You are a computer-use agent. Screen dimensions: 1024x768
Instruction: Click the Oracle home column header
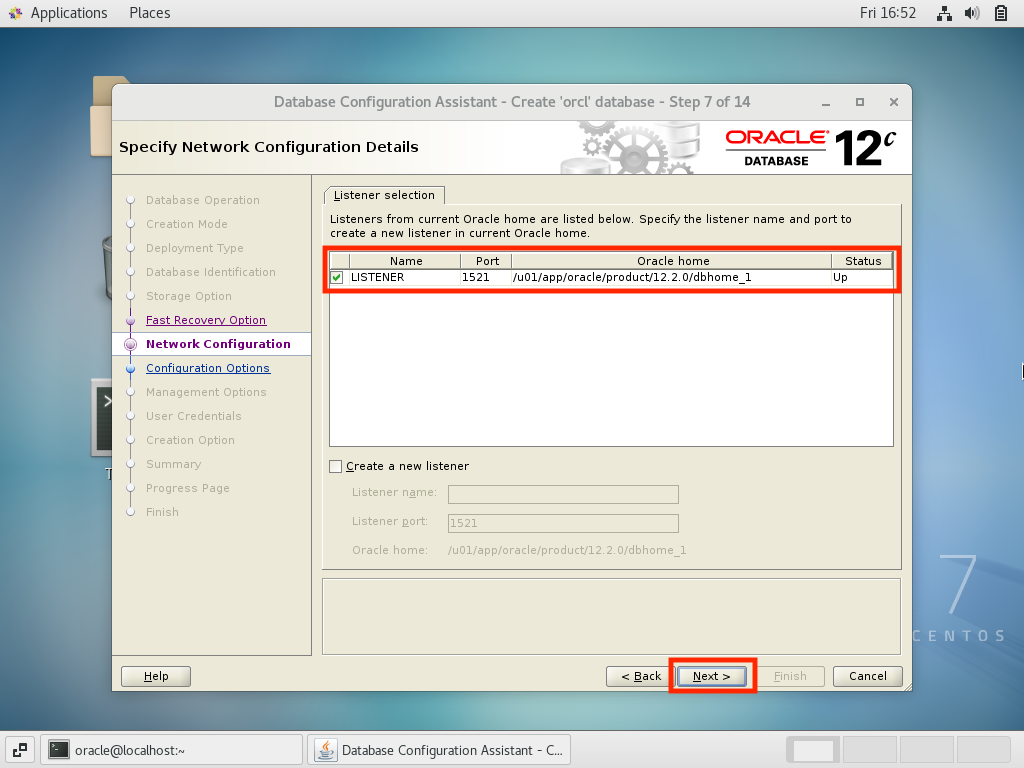click(x=673, y=261)
